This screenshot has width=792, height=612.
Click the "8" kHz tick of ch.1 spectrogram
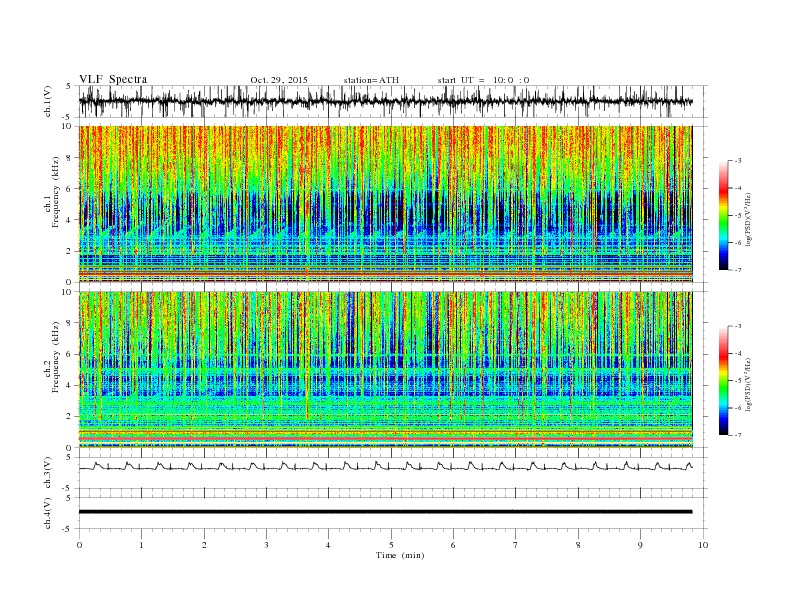tap(69, 158)
